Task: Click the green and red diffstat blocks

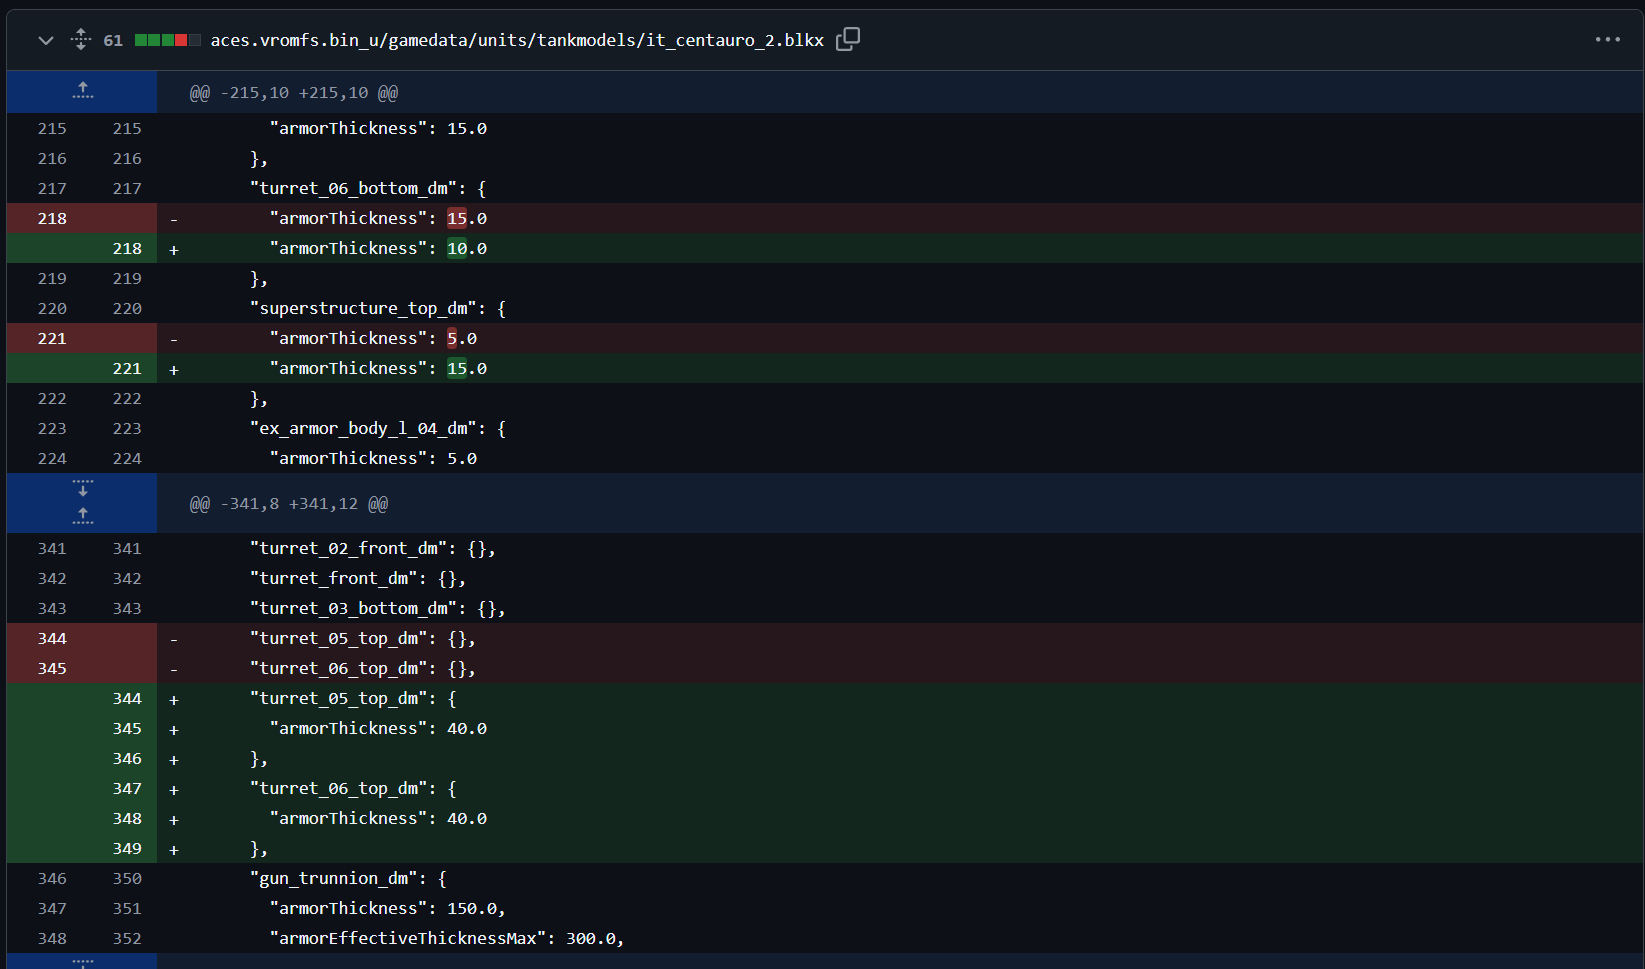Action: pyautogui.click(x=167, y=40)
